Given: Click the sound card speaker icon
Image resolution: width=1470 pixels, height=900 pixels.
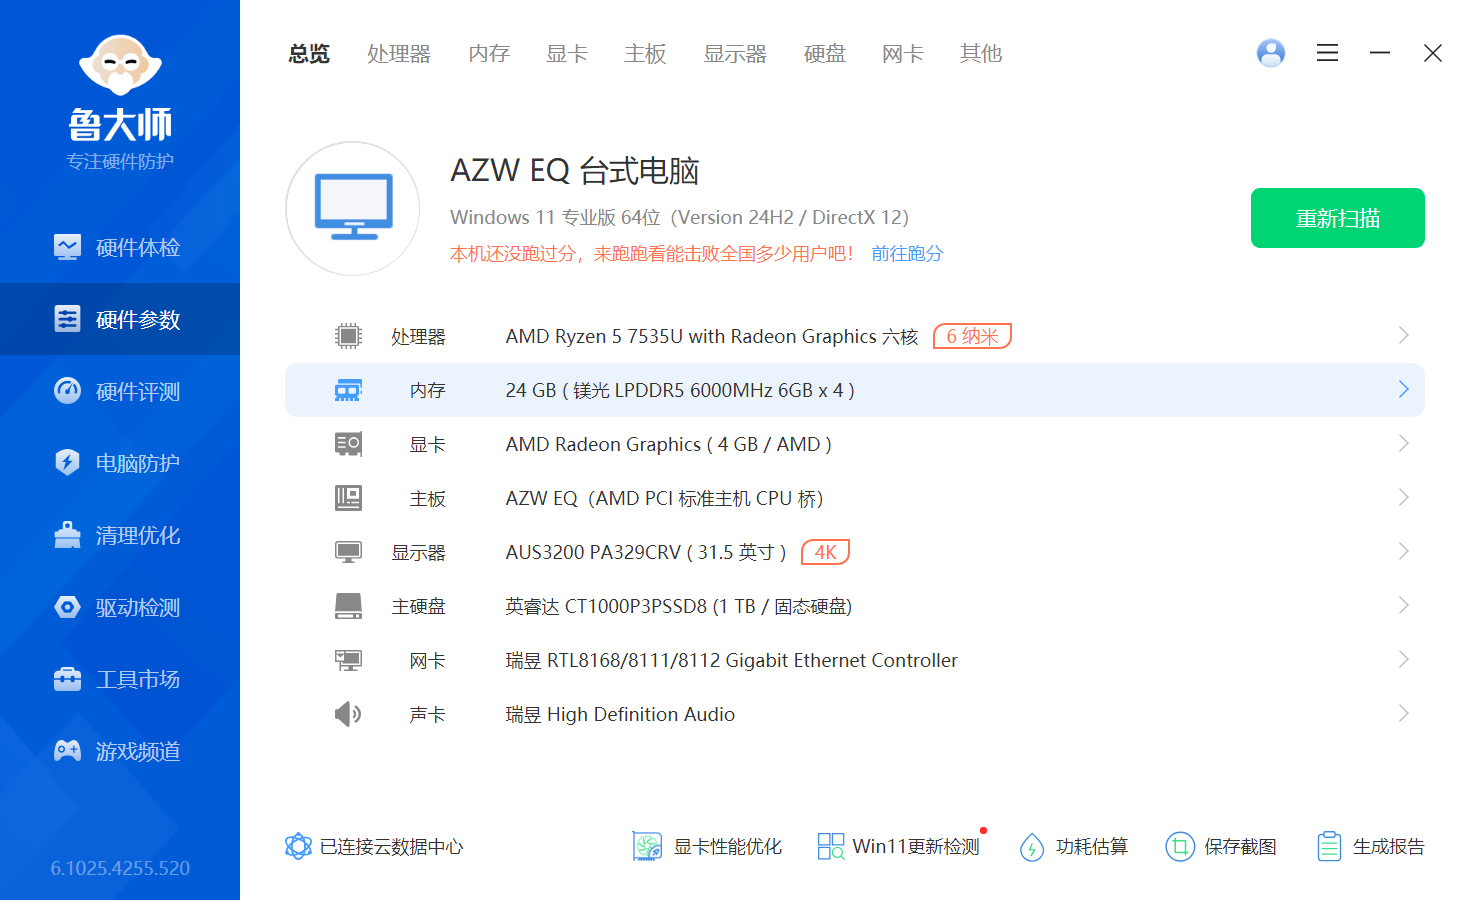Looking at the screenshot, I should (348, 714).
